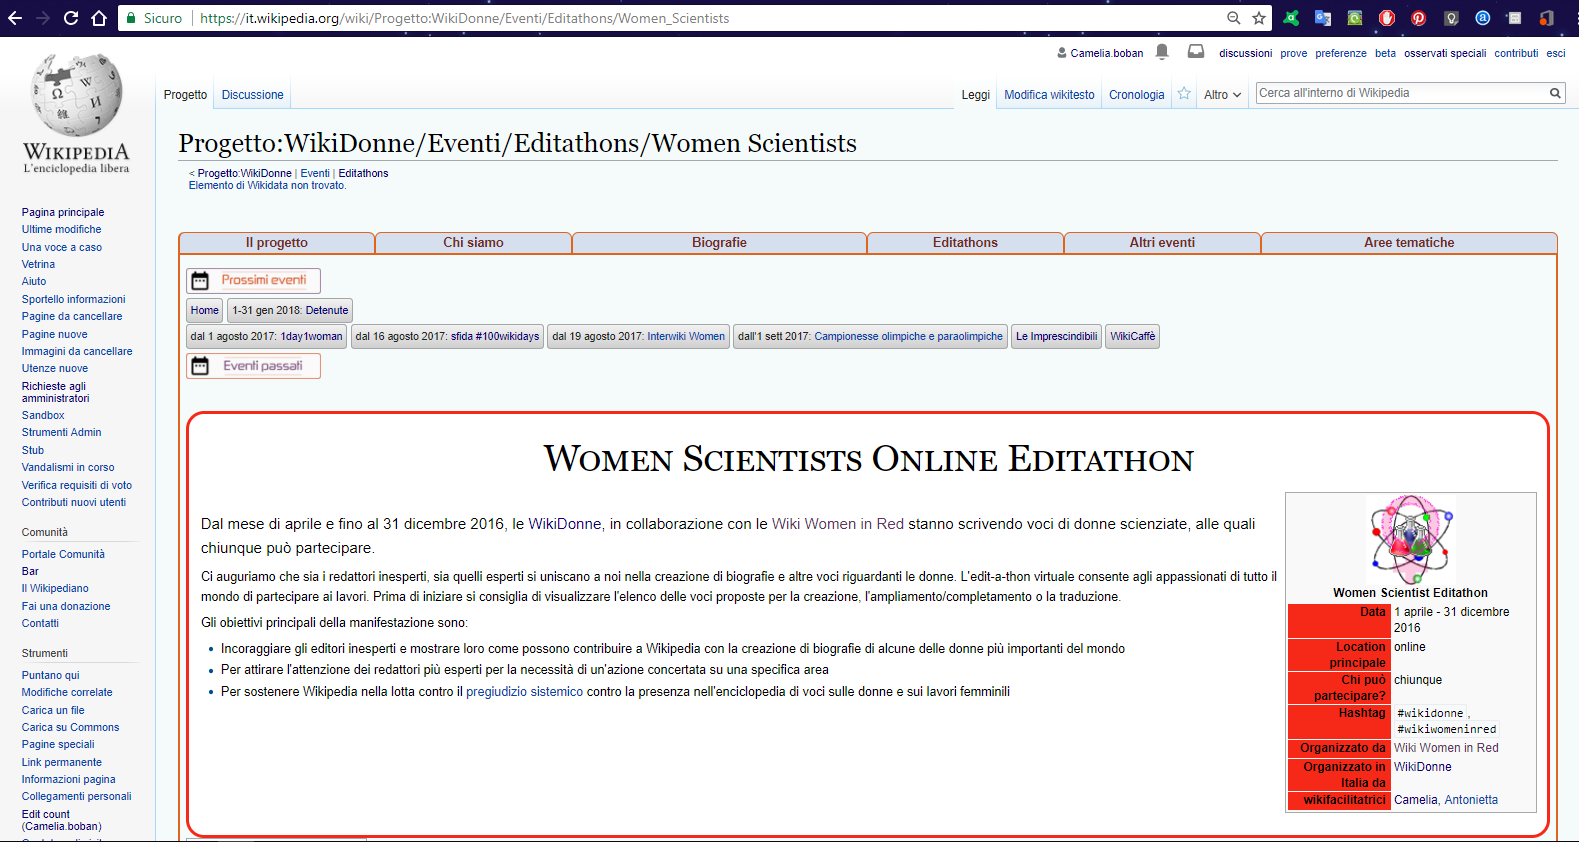Expand the Altro dropdown menu
Viewport: 1579px width, 842px height.
(1222, 95)
